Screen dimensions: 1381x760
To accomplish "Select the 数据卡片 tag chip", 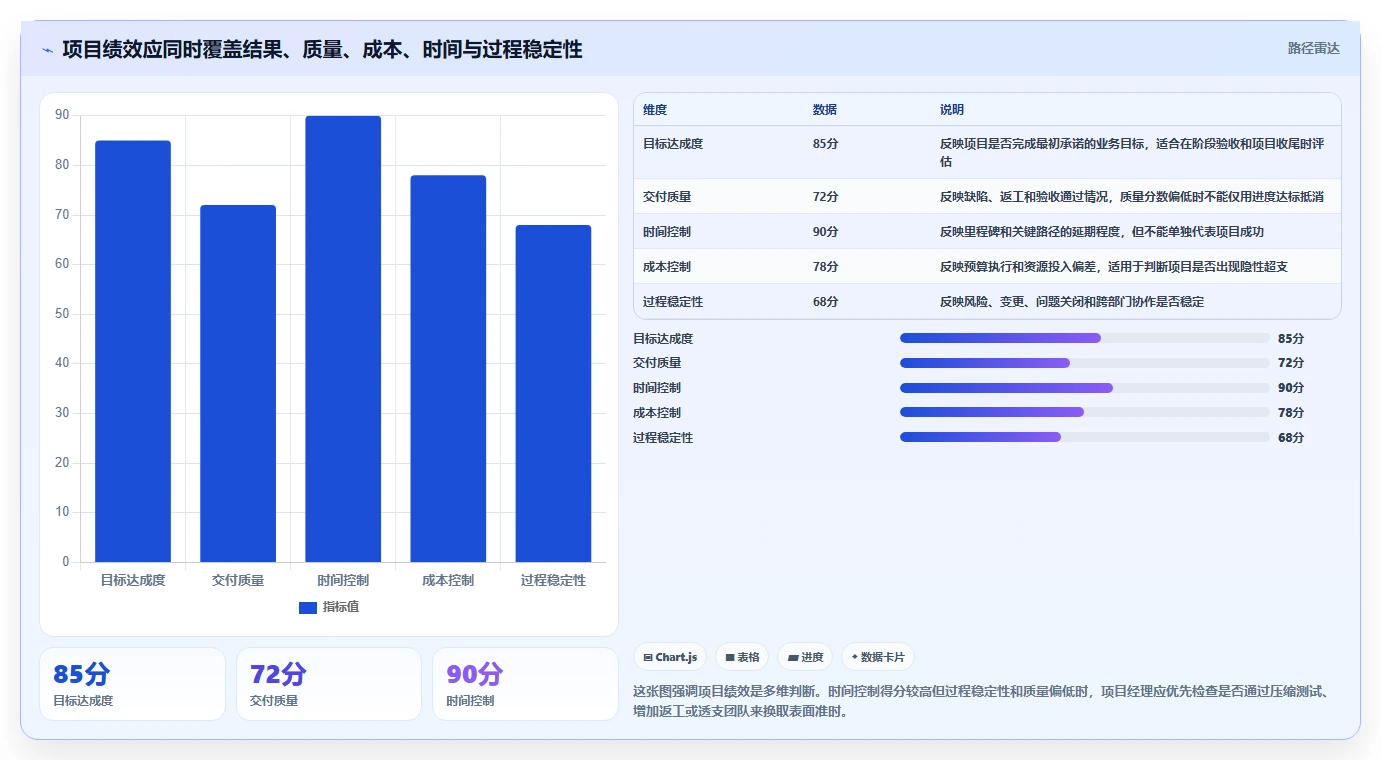I will click(x=877, y=657).
